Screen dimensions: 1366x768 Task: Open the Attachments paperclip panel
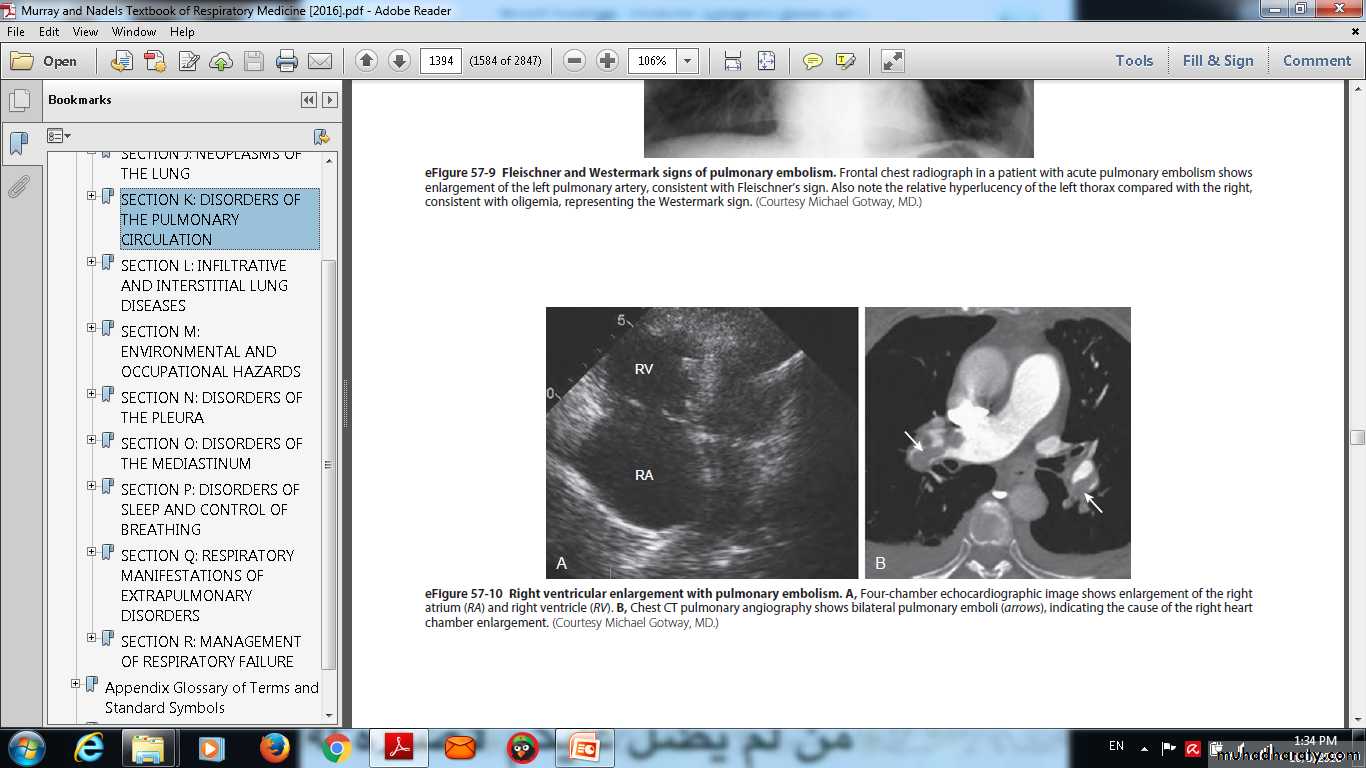[18, 187]
